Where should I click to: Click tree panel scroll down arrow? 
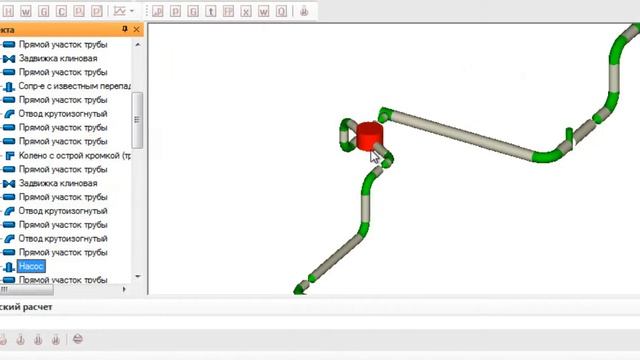tap(138, 276)
